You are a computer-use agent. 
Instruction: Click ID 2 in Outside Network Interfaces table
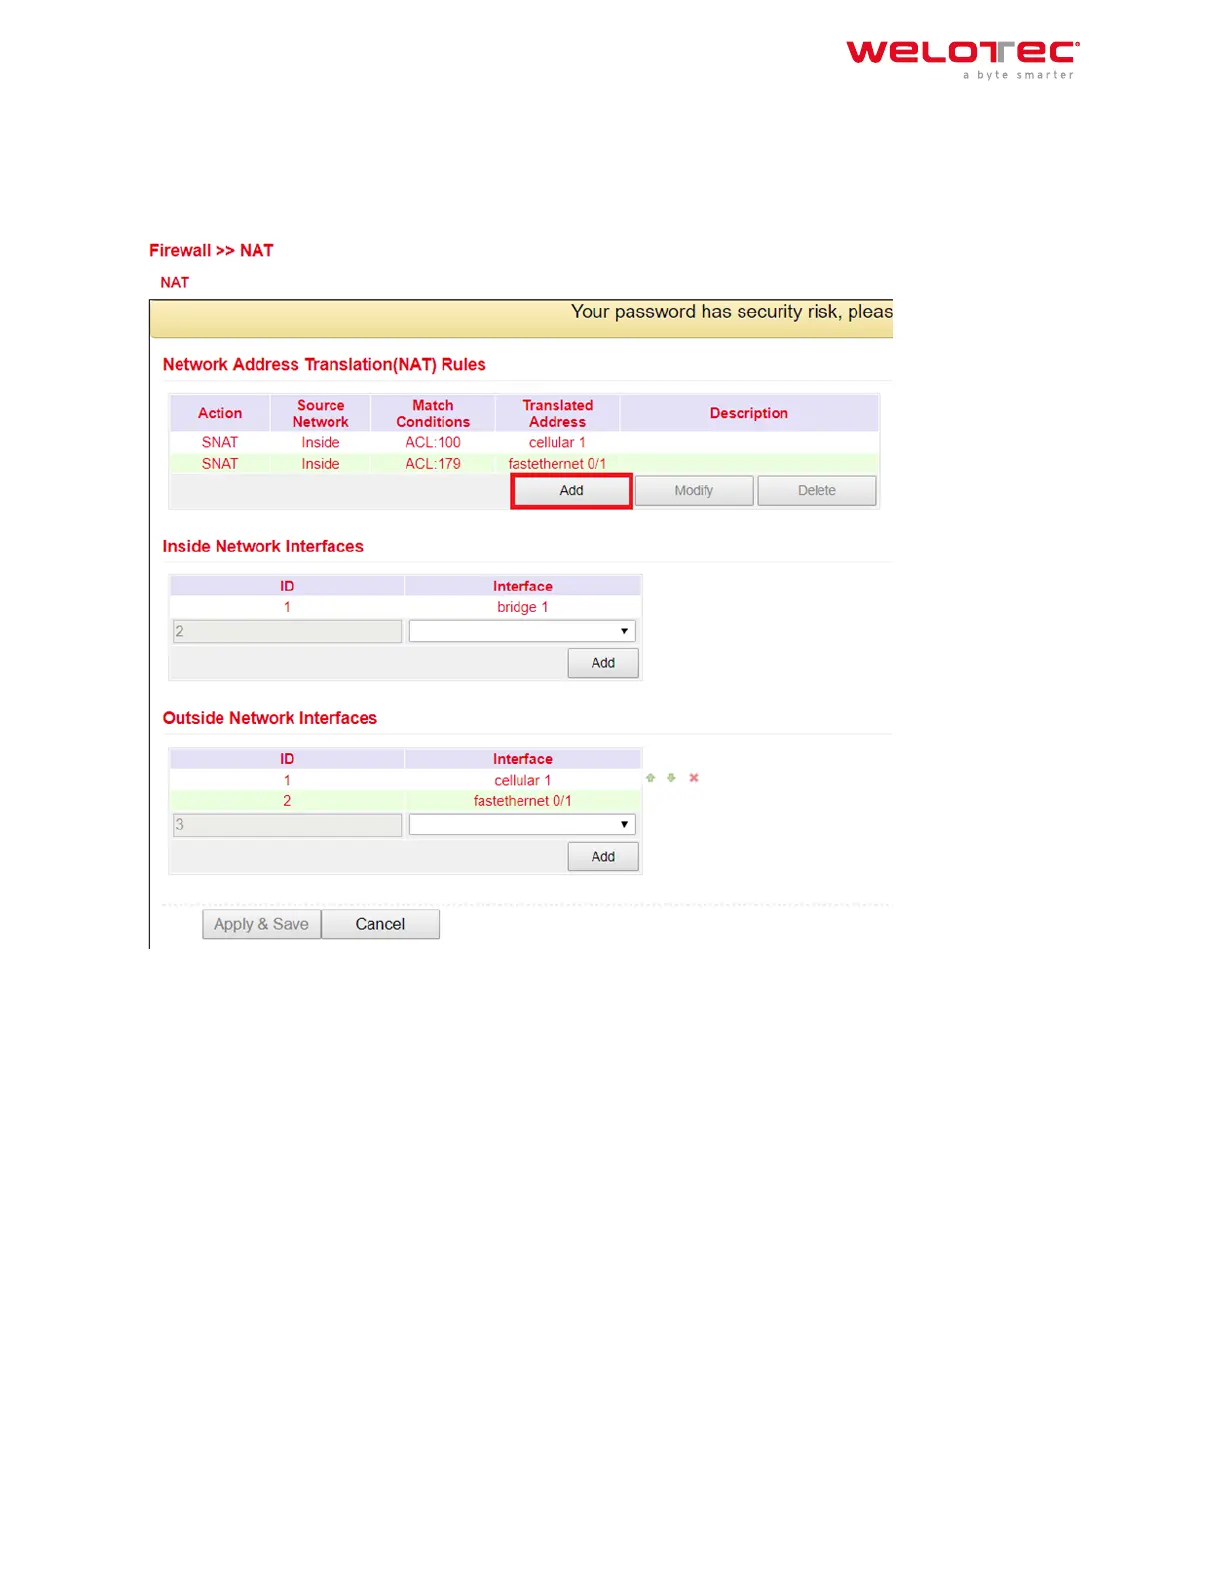coord(287,801)
